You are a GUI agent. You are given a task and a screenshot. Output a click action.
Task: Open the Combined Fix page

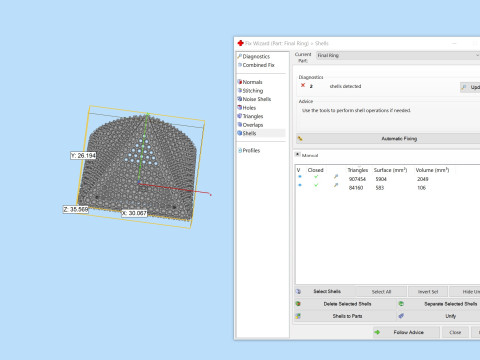[x=256, y=65]
